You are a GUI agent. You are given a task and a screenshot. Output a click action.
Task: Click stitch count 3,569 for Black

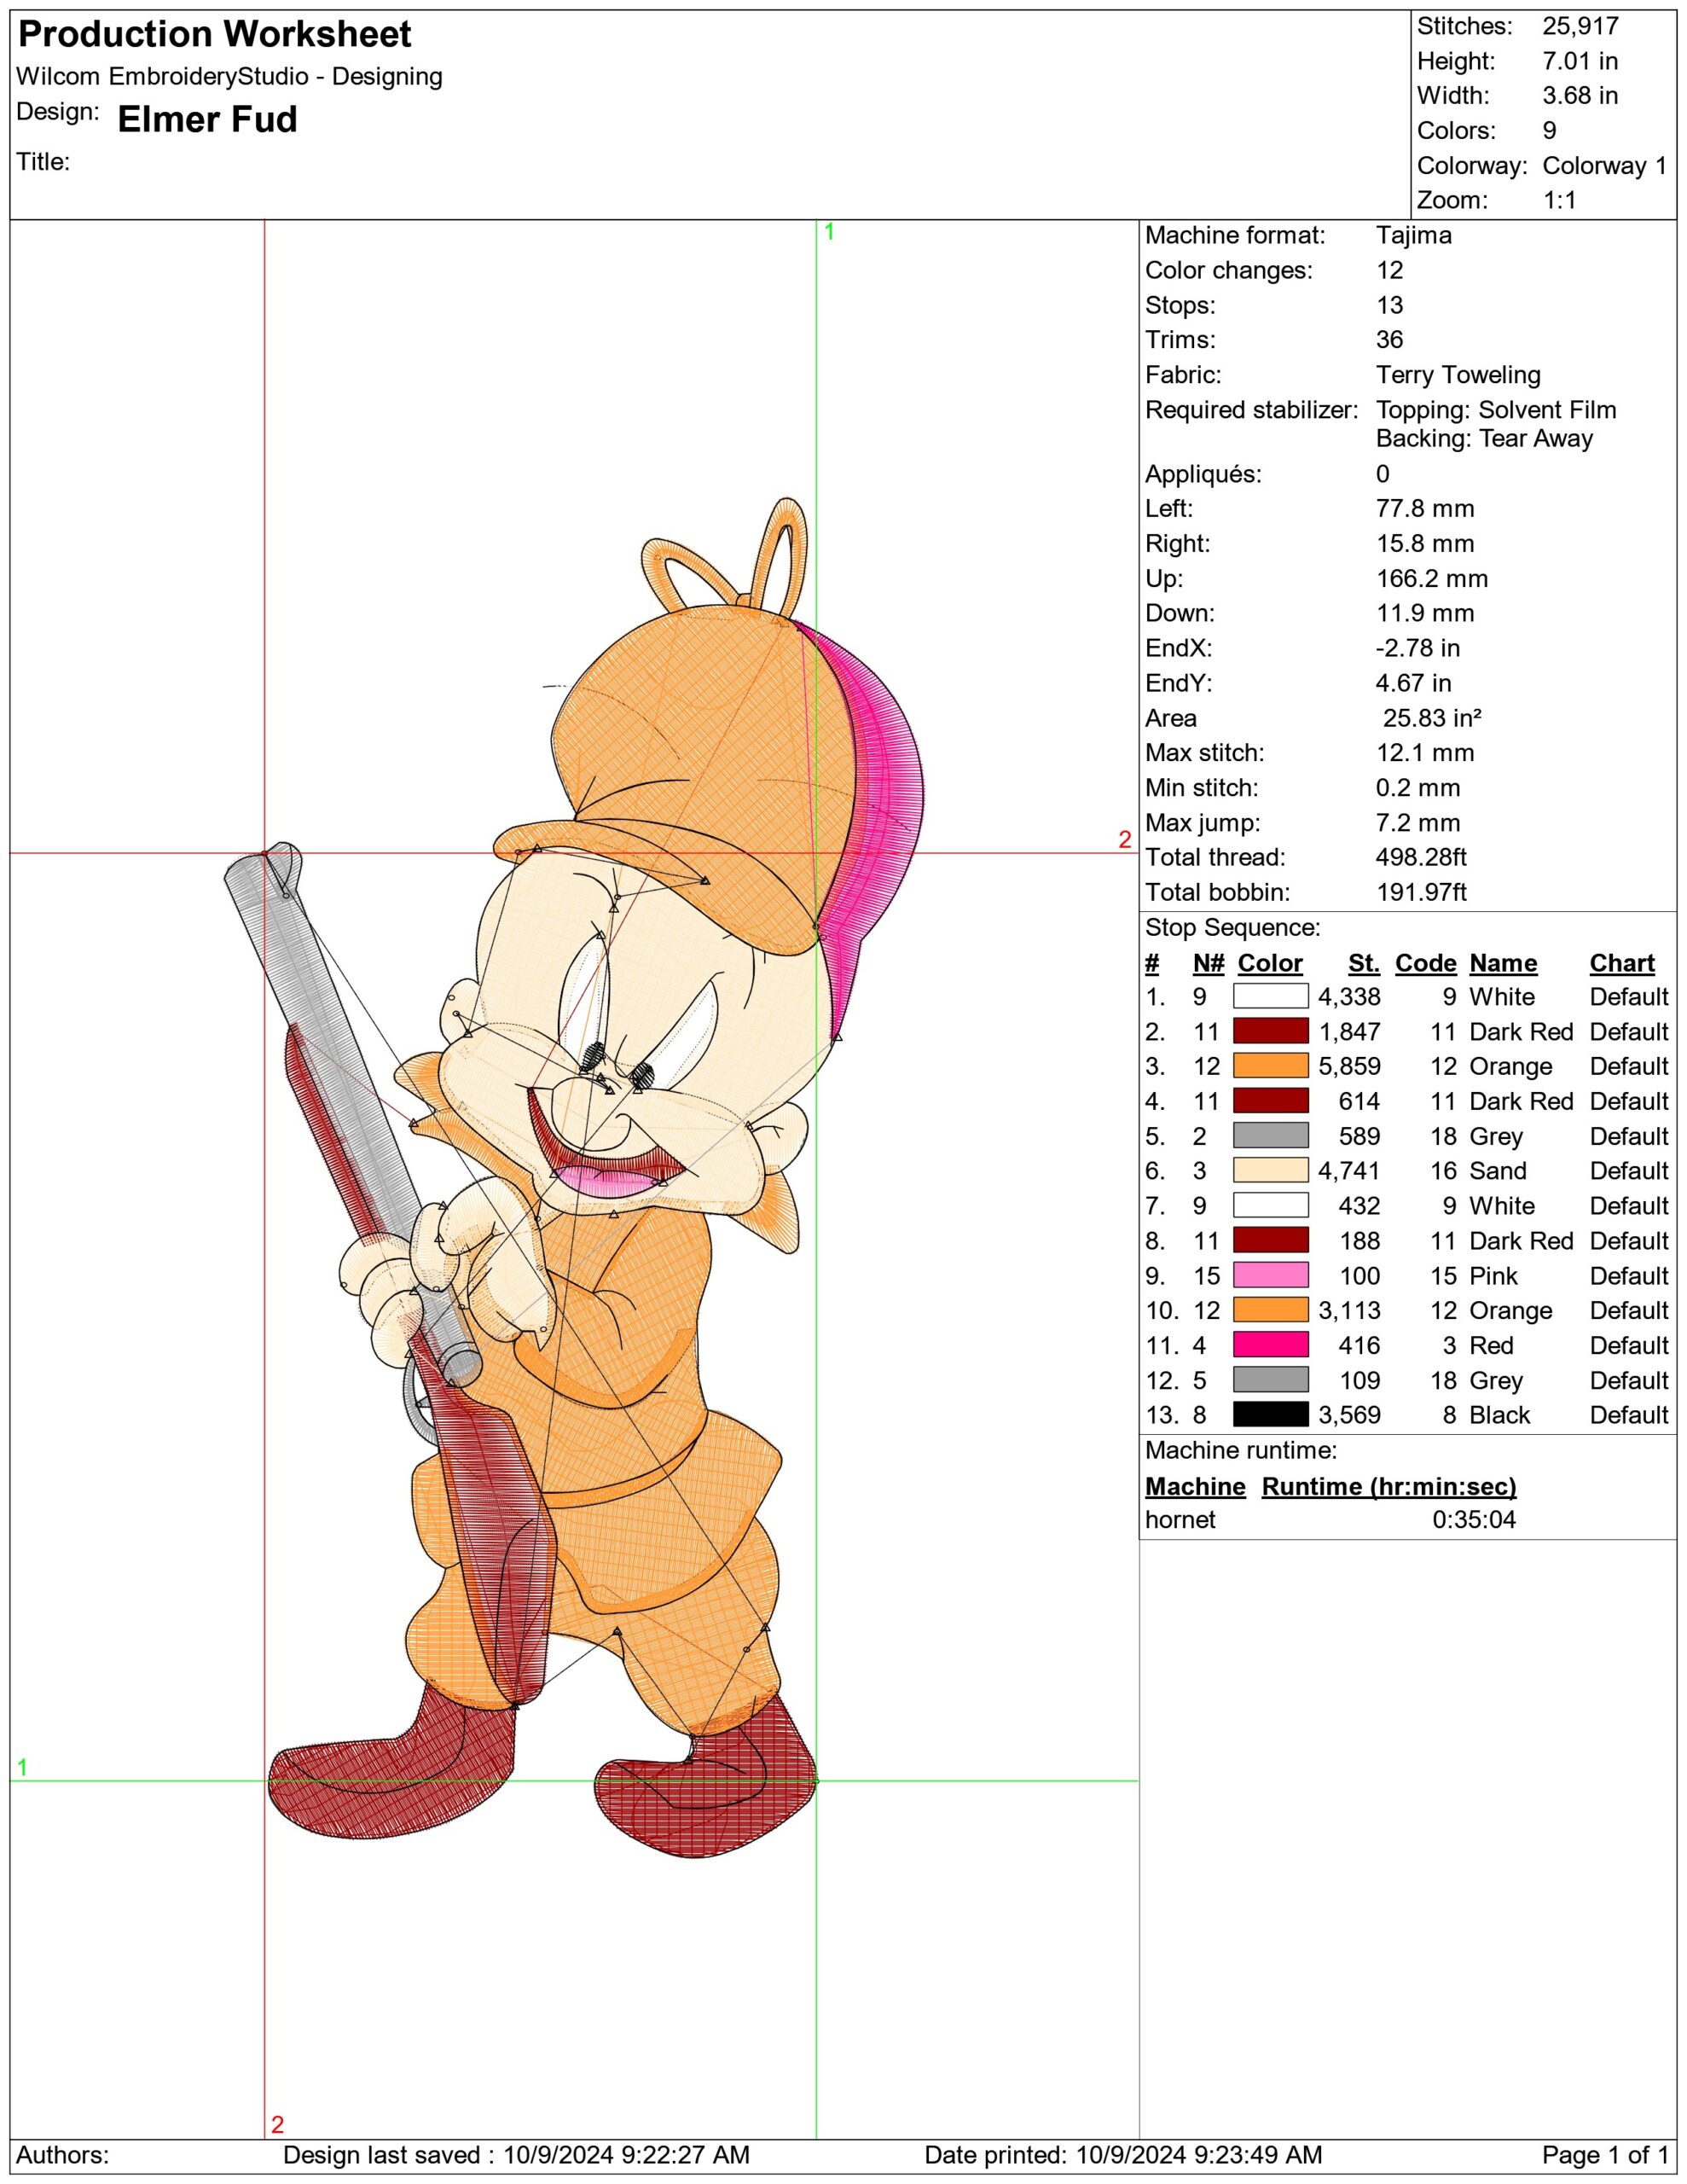(x=1349, y=1415)
